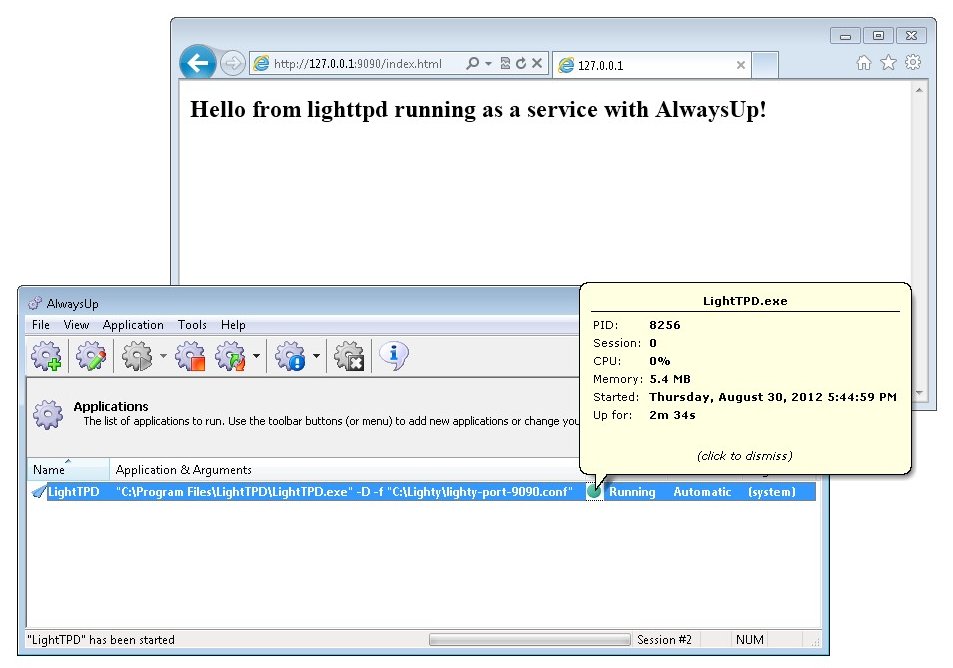Maximize the browser window
The width and height of the screenshot is (953, 668).
(x=878, y=36)
